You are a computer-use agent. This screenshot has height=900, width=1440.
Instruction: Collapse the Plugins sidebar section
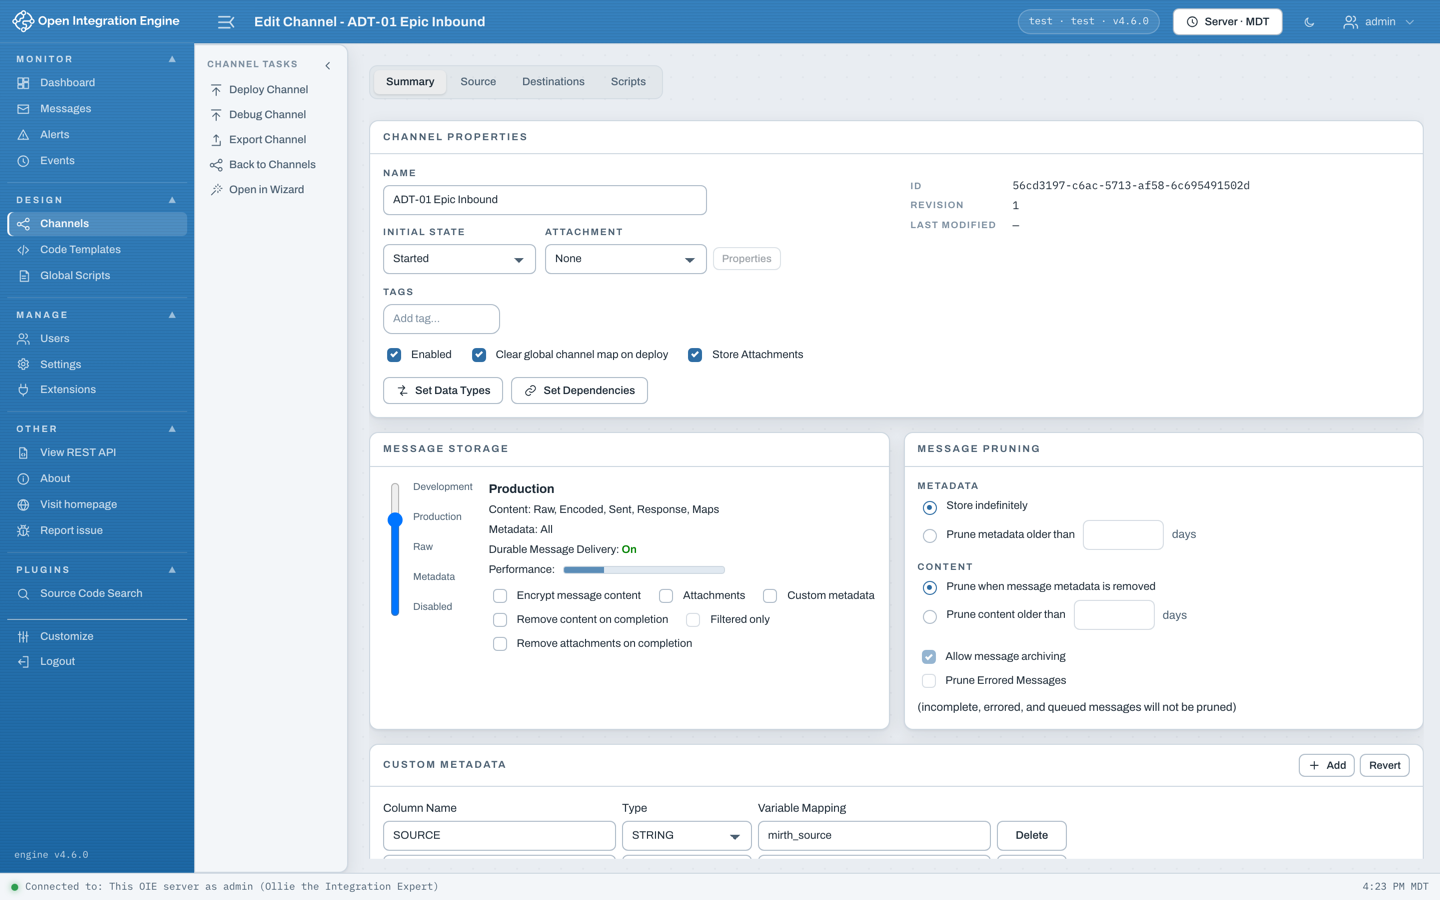coord(172,570)
